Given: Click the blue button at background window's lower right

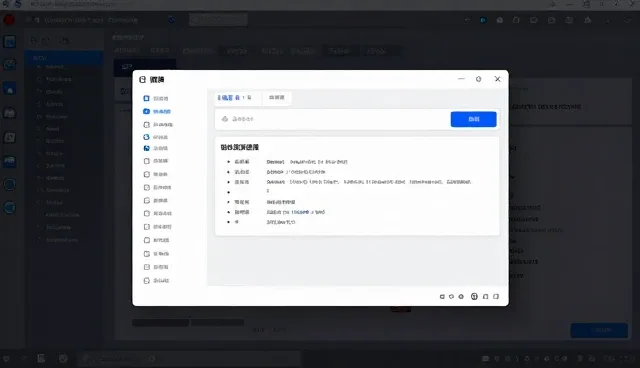Looking at the screenshot, I should pos(599,330).
